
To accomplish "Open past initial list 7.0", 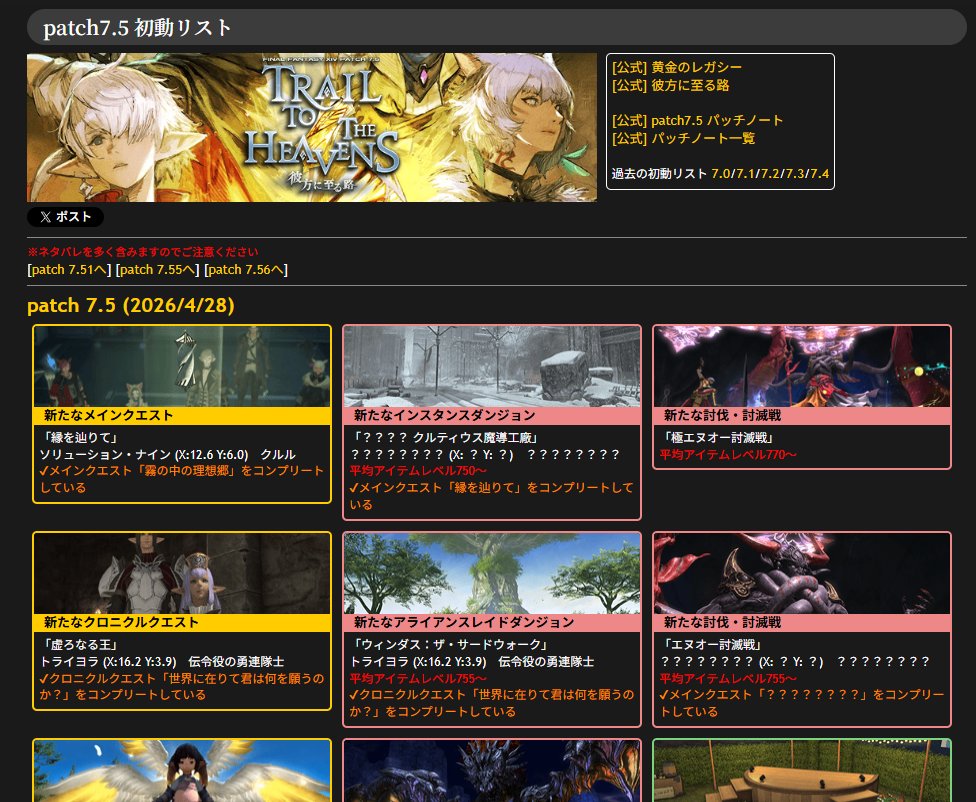I will [x=721, y=174].
